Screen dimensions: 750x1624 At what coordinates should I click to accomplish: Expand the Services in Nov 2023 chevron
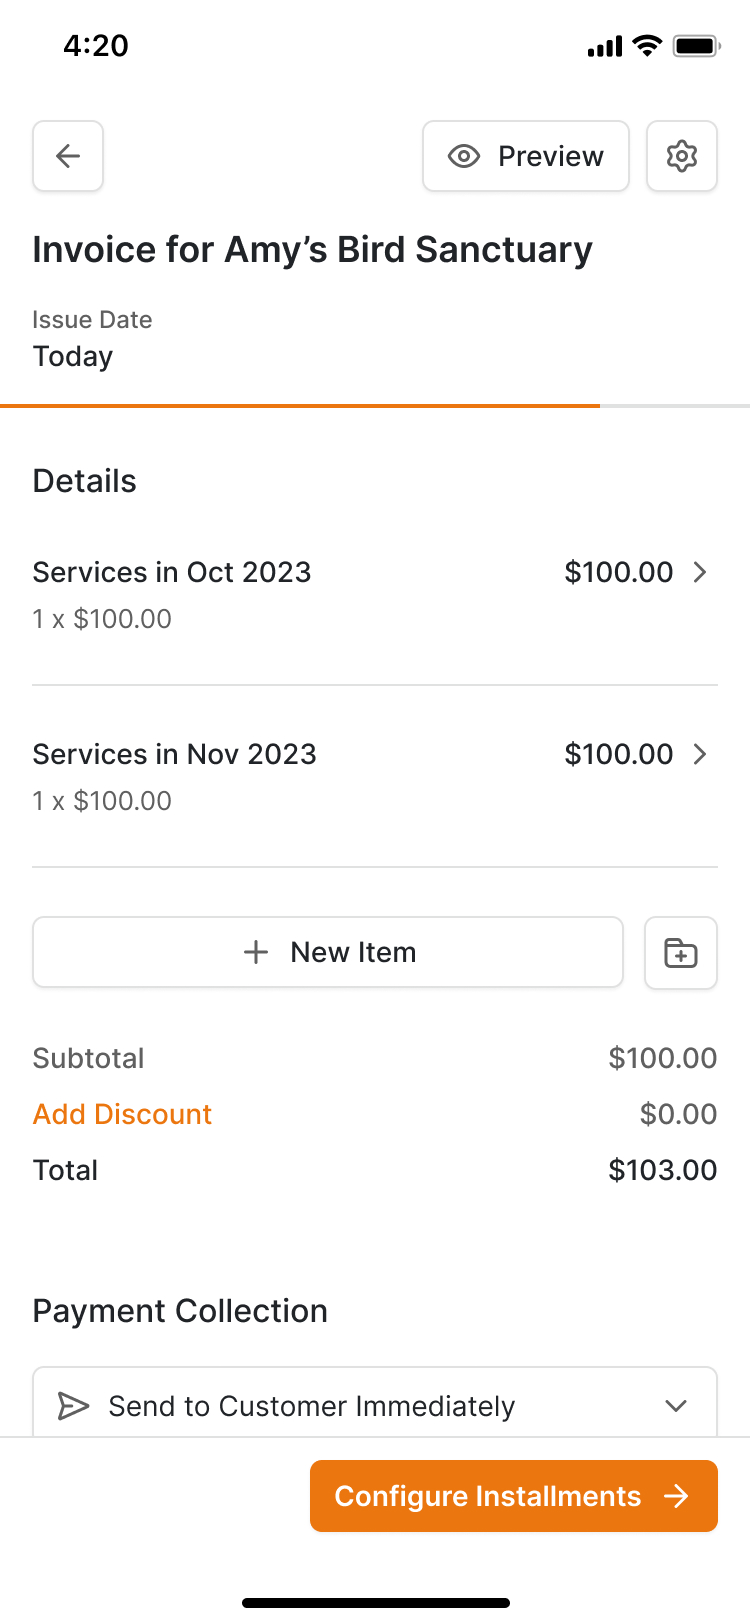click(700, 754)
